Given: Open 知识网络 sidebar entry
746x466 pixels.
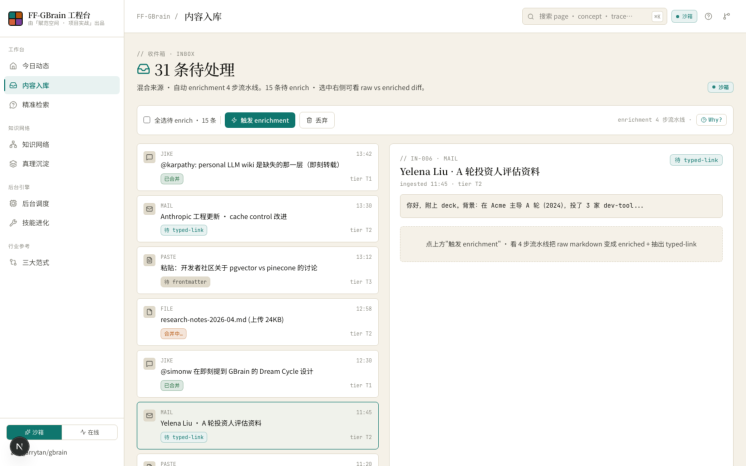Looking at the screenshot, I should (x=62, y=144).
